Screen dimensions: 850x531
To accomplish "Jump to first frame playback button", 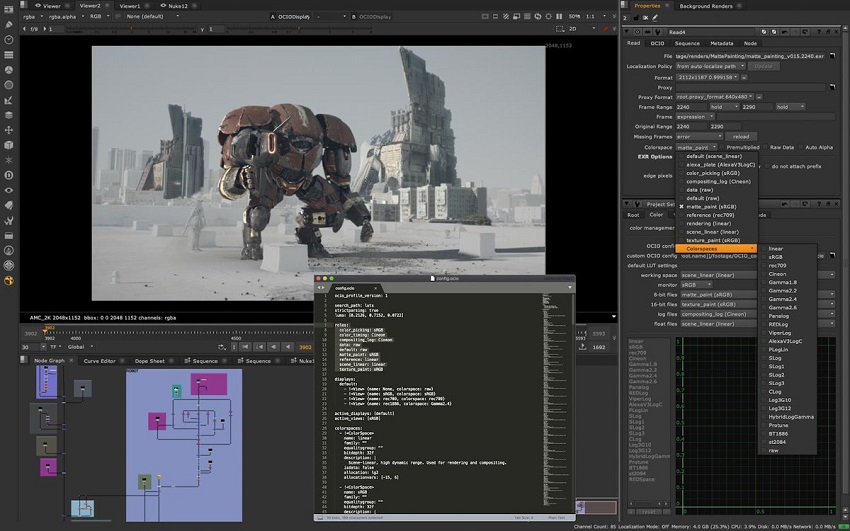I will click(x=245, y=347).
